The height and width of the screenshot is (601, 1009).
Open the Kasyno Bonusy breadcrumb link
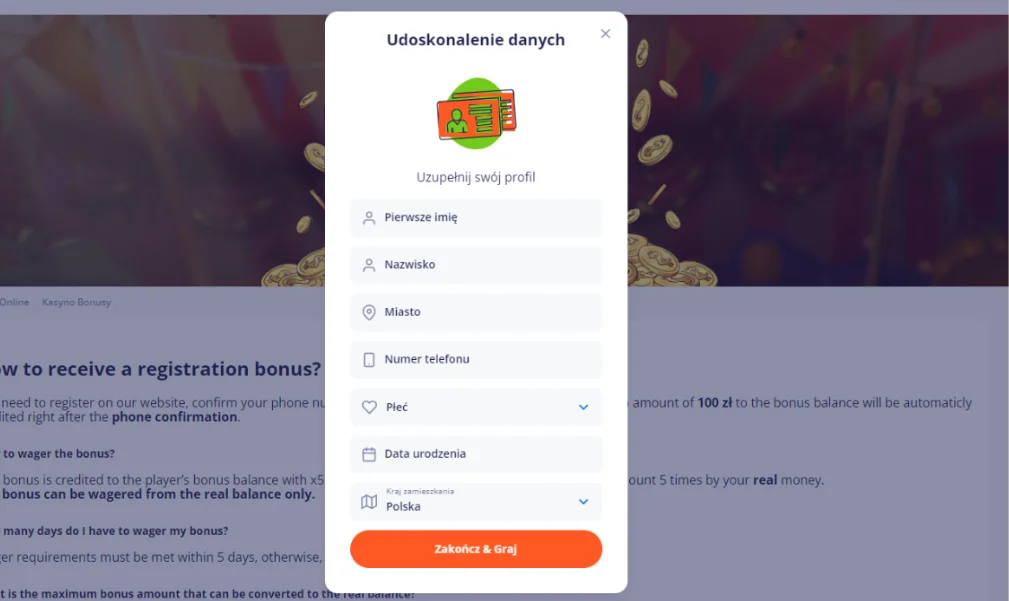pyautogui.click(x=77, y=302)
